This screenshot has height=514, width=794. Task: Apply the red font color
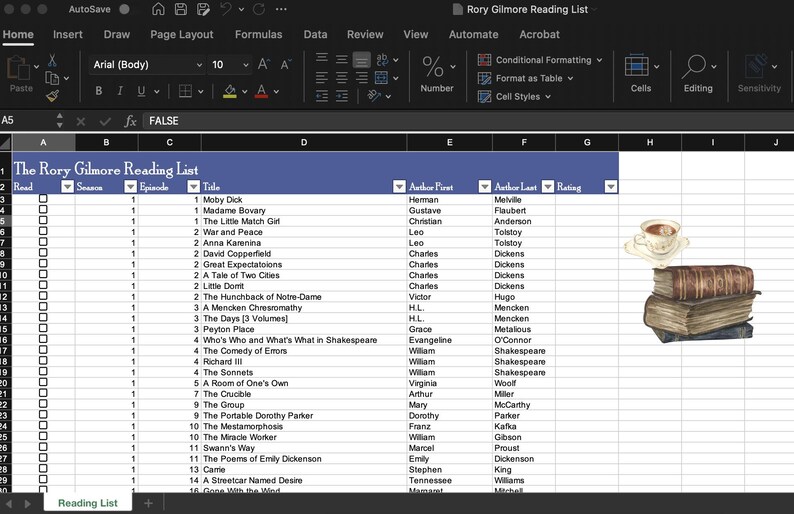tap(261, 92)
